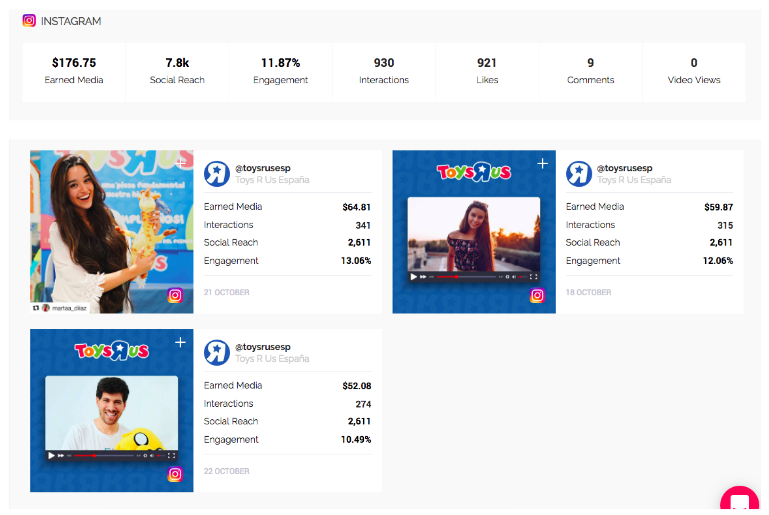Select the Video Views summary card

click(694, 71)
